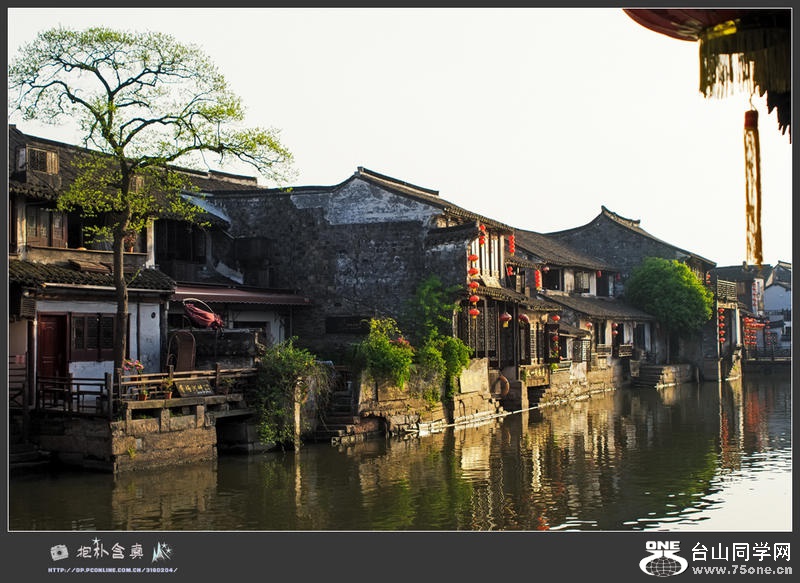The width and height of the screenshot is (800, 583).
Task: Click the calligraphy signature watermark text
Action: point(110,551)
